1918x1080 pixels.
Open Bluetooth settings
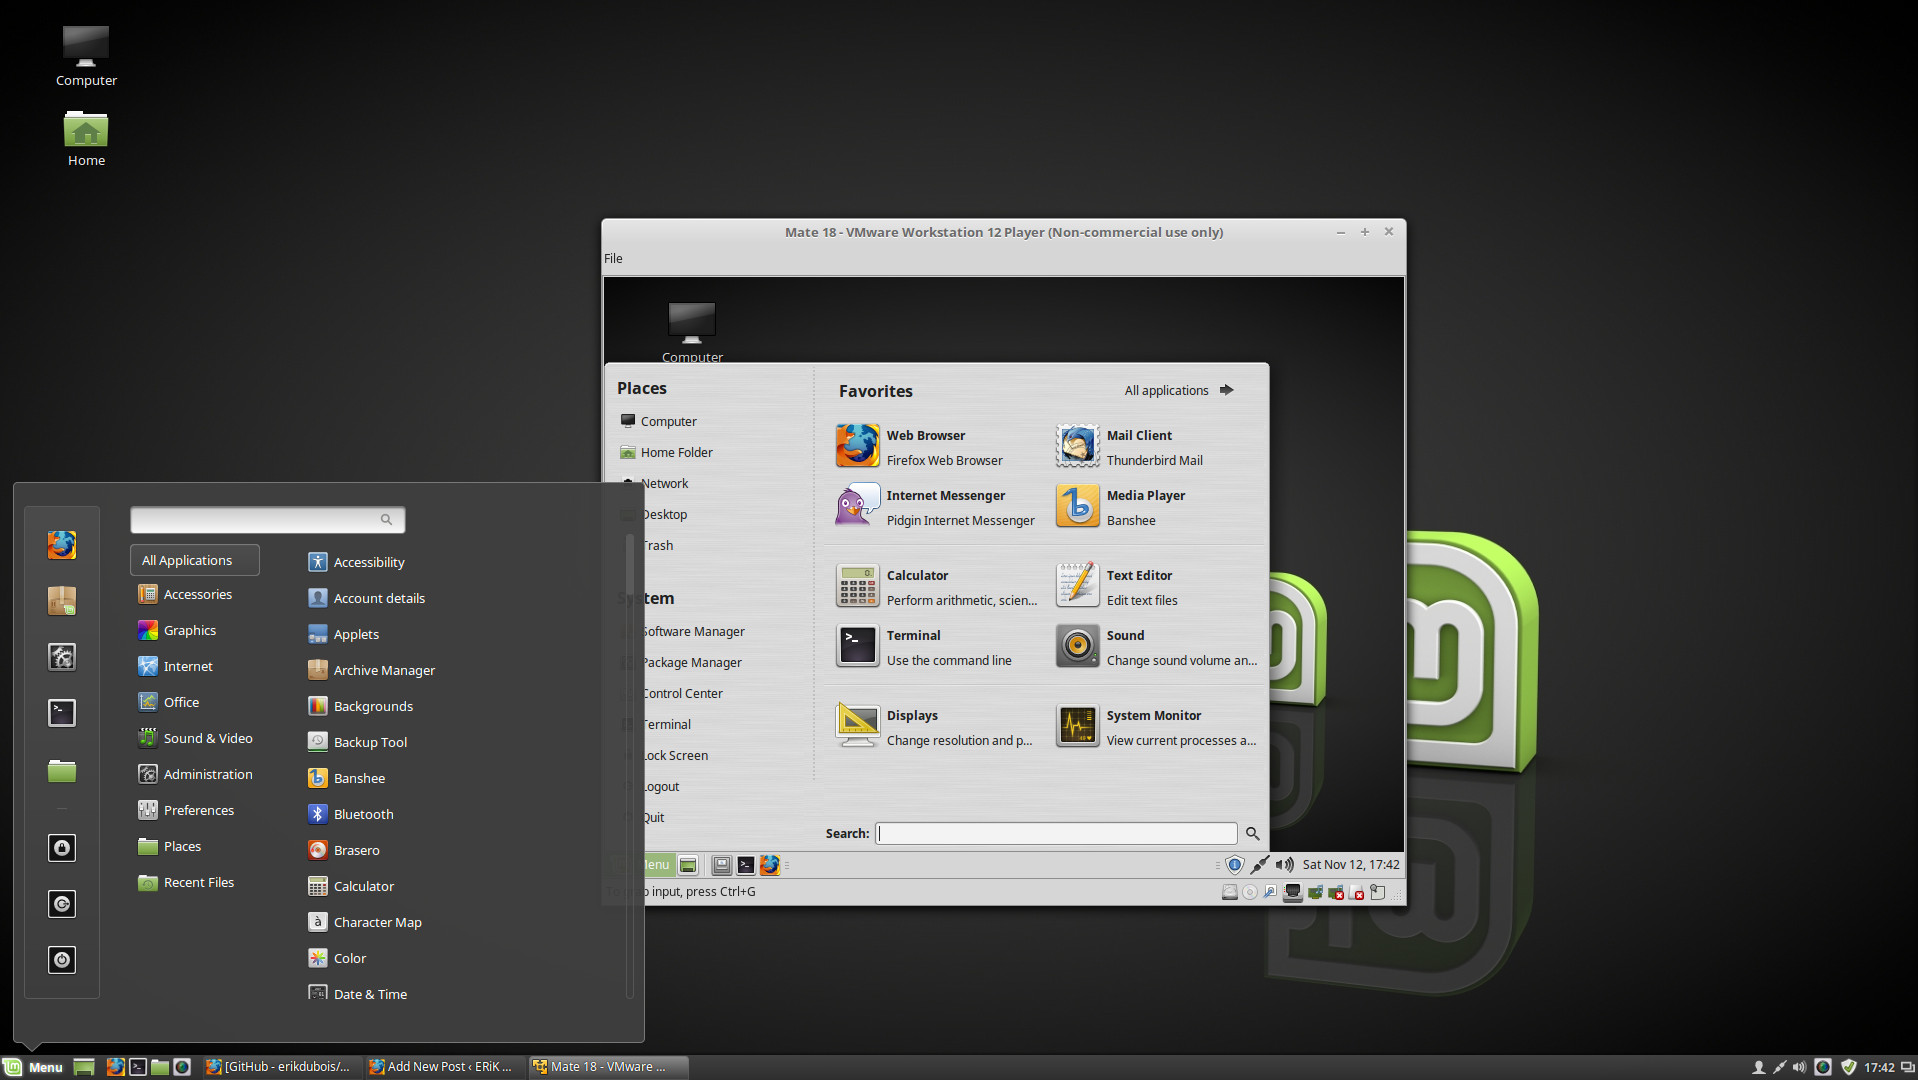pos(350,814)
